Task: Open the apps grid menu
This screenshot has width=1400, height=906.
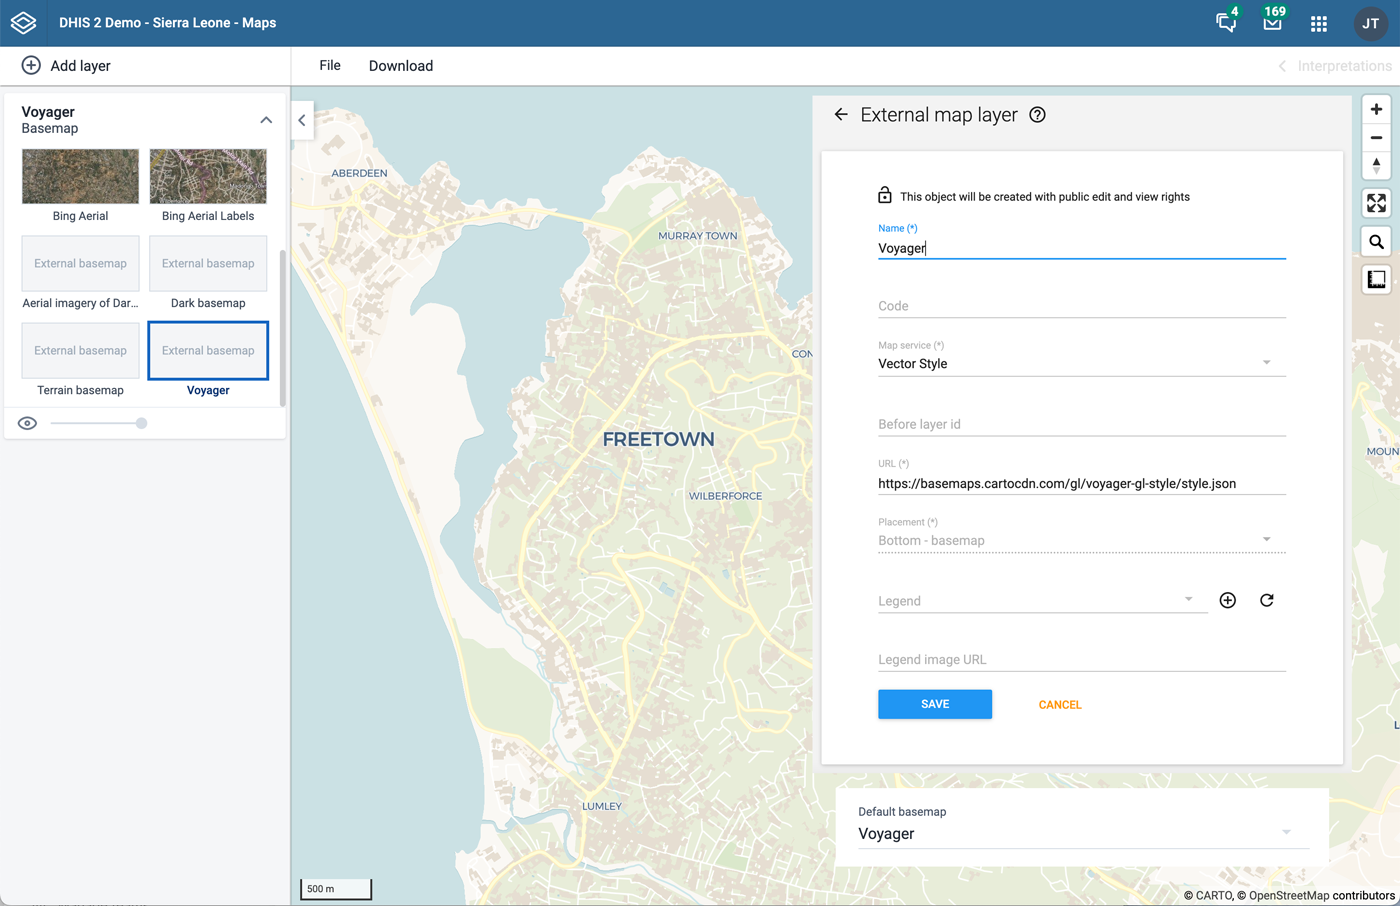Action: click(1318, 23)
